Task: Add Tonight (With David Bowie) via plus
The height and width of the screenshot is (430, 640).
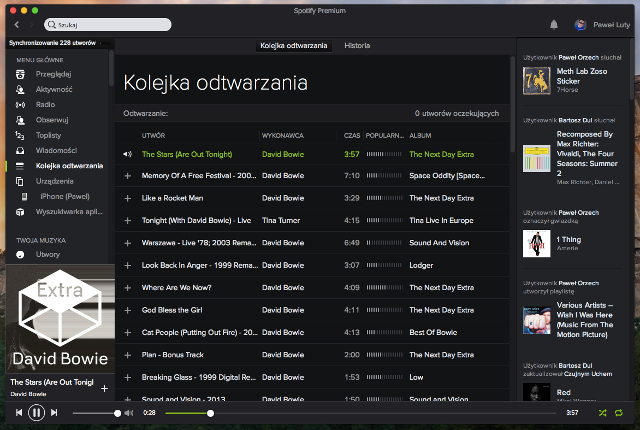Action: pos(128,221)
